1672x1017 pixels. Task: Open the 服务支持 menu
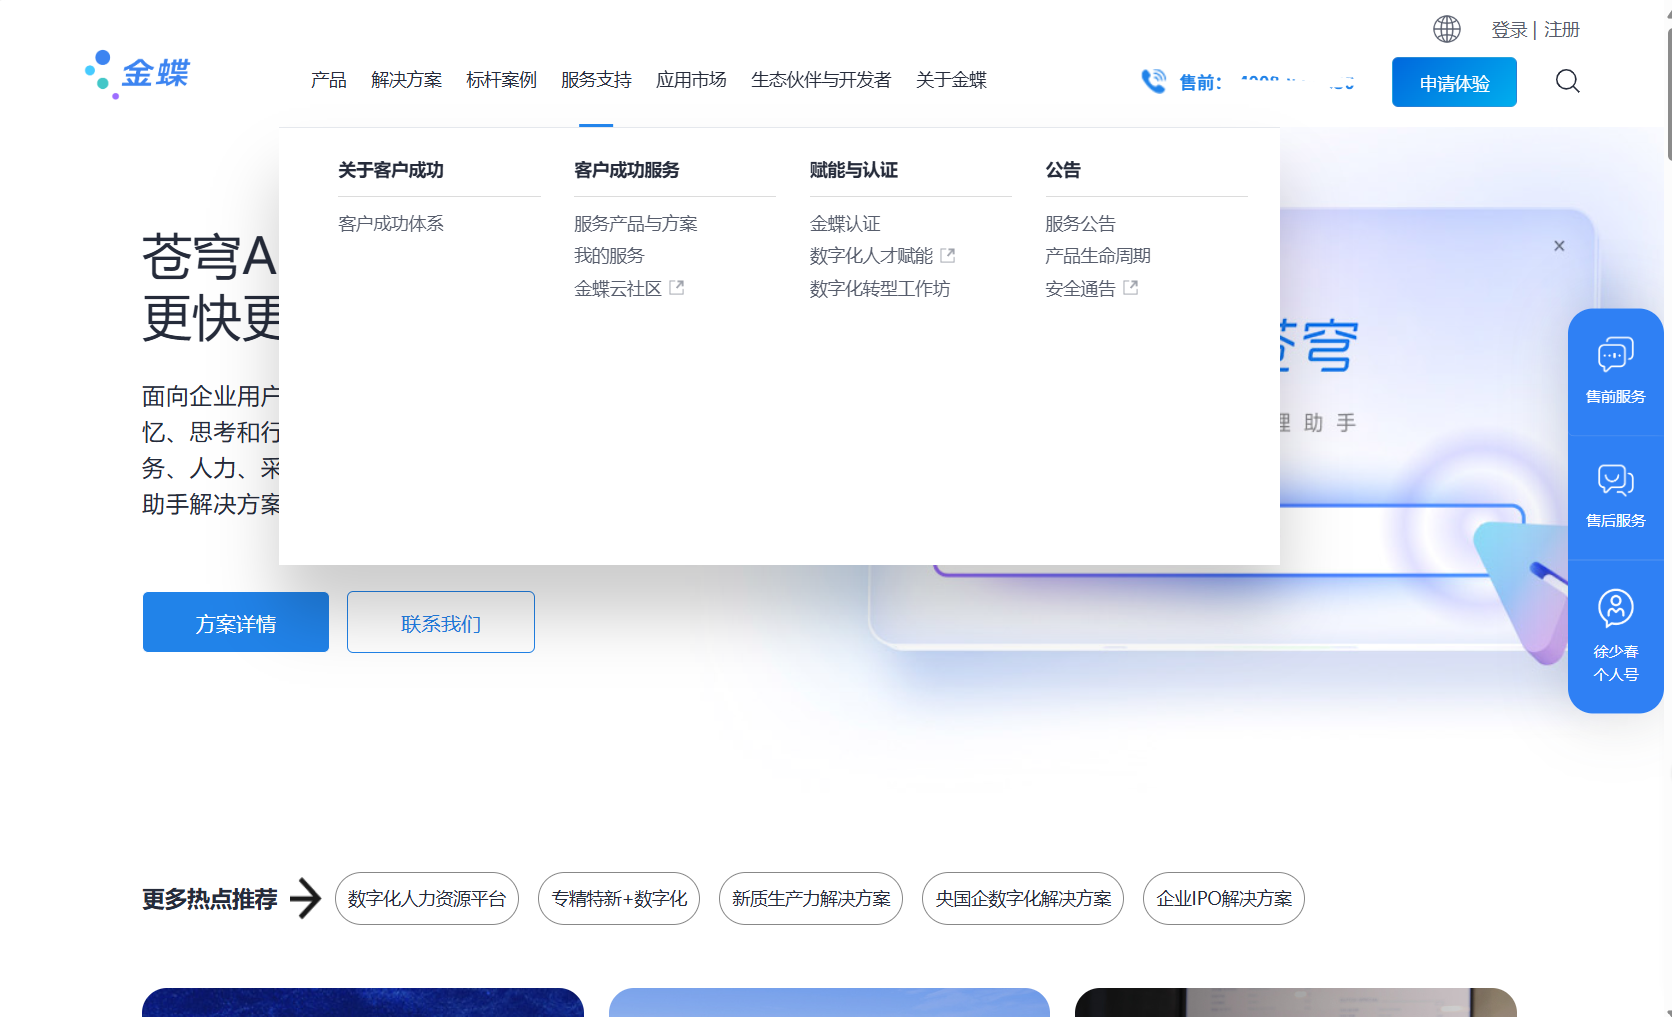[x=596, y=80]
